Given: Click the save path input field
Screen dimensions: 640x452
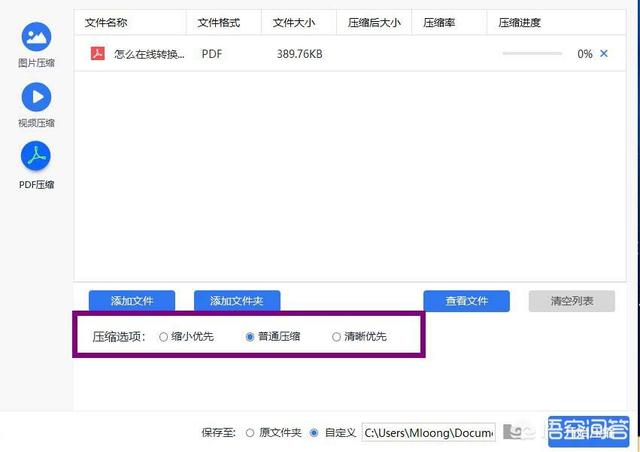Looking at the screenshot, I should [x=429, y=432].
